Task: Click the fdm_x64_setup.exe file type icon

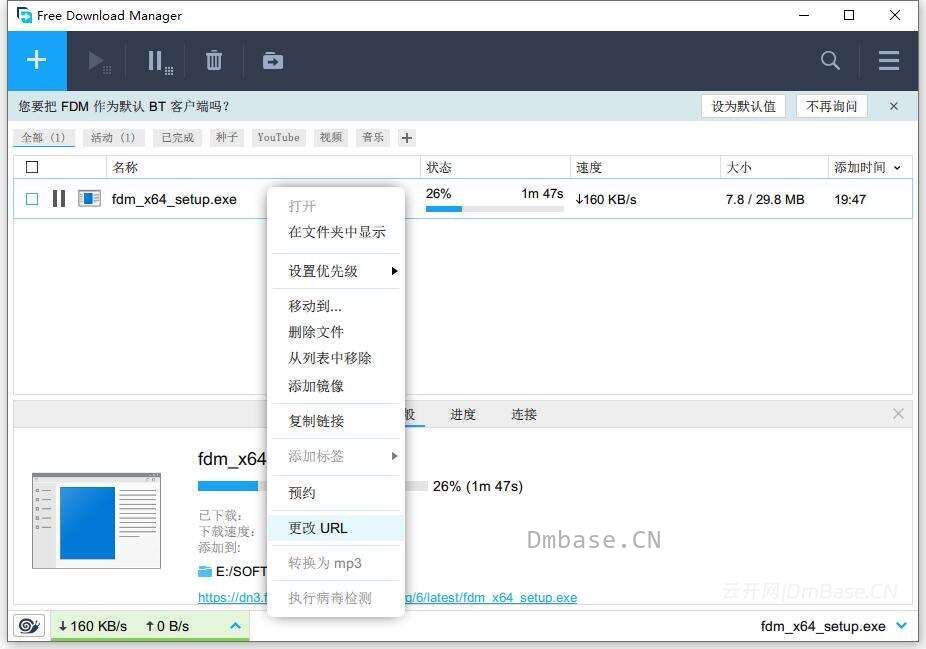Action: (x=89, y=198)
